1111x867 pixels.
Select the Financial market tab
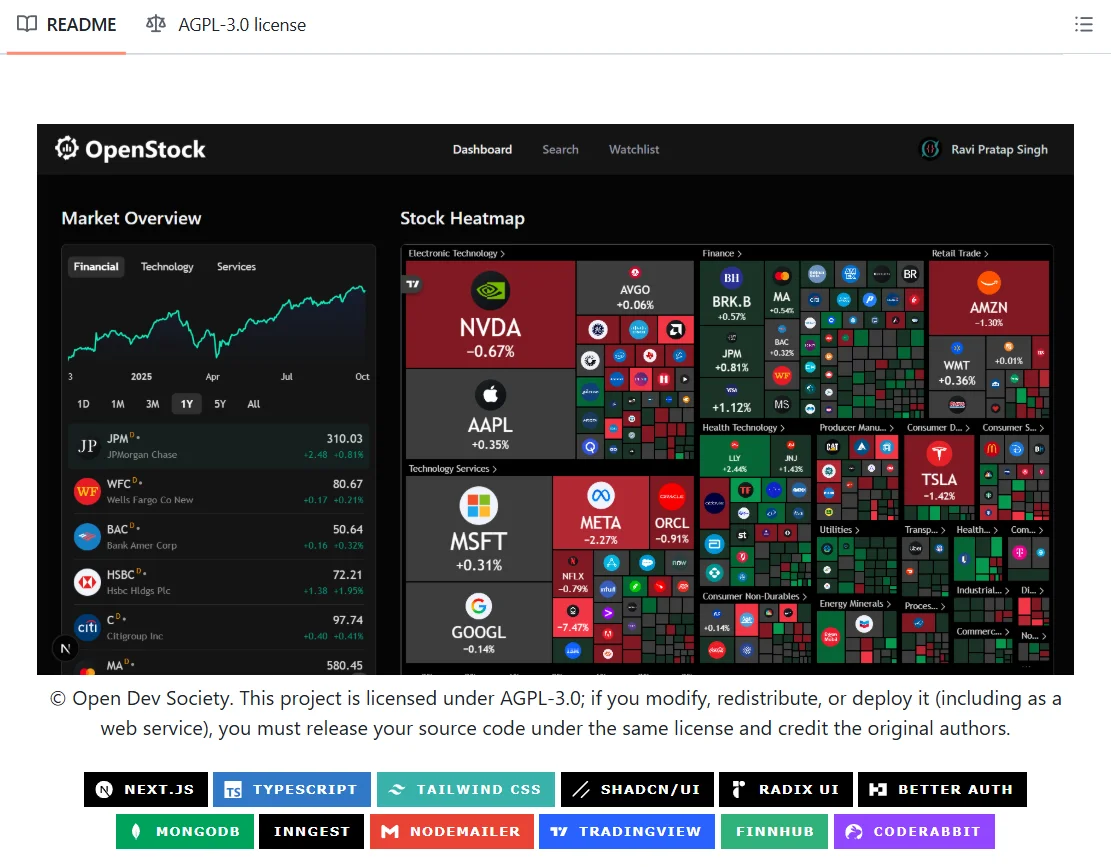(x=96, y=266)
